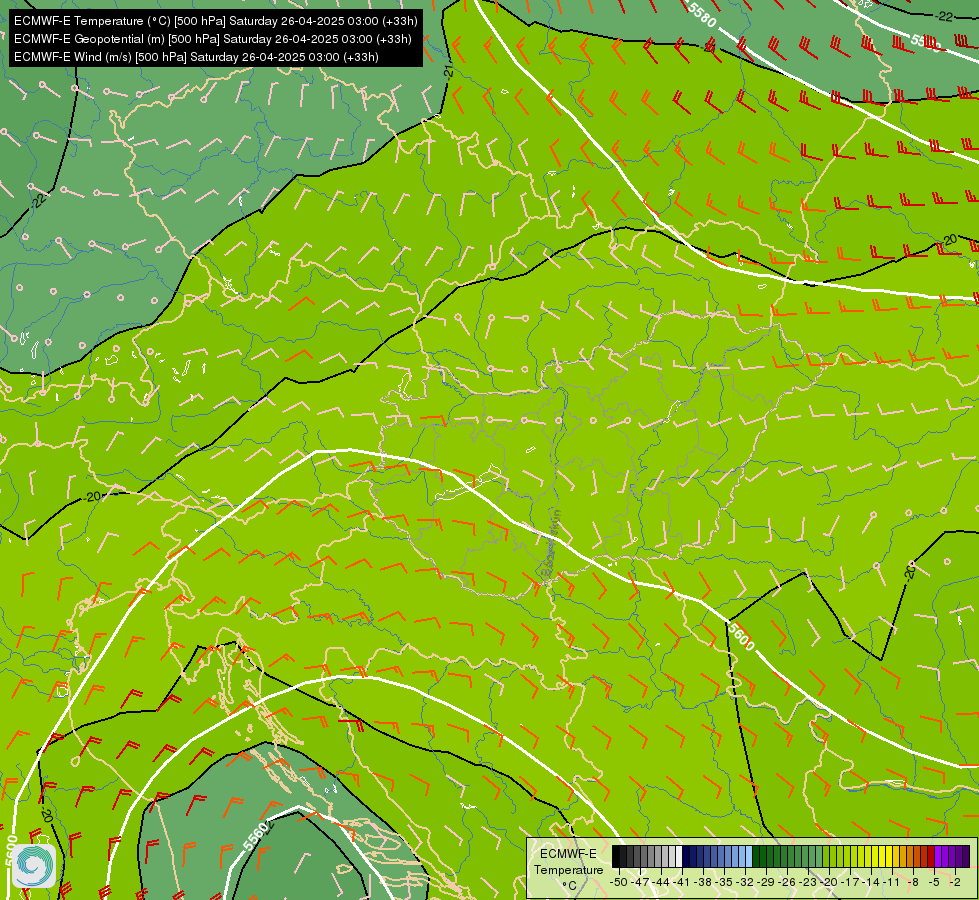Click the -47 value in the color legend

(640, 882)
